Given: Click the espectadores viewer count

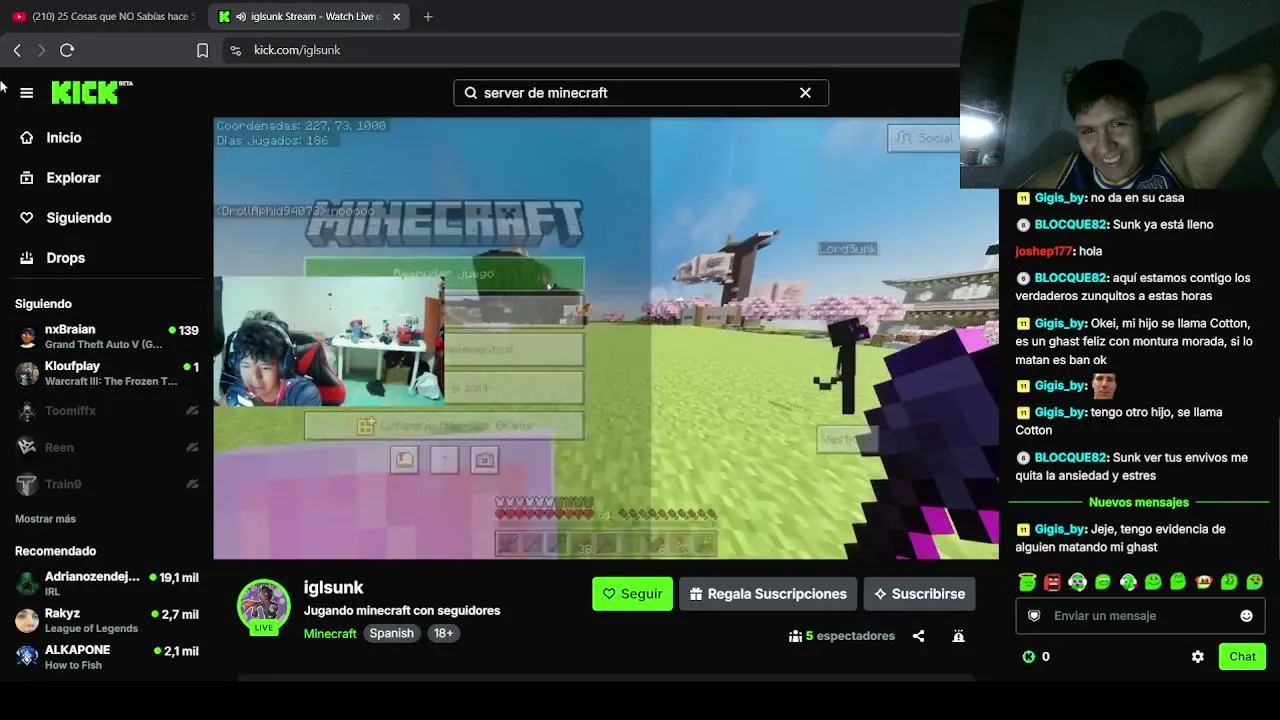Looking at the screenshot, I should click(x=841, y=636).
